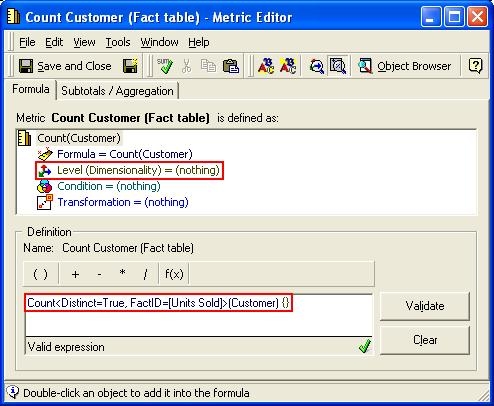Select the Transformation = (nothing) row
Screen dimensions: 494x406
pyautogui.click(x=113, y=202)
